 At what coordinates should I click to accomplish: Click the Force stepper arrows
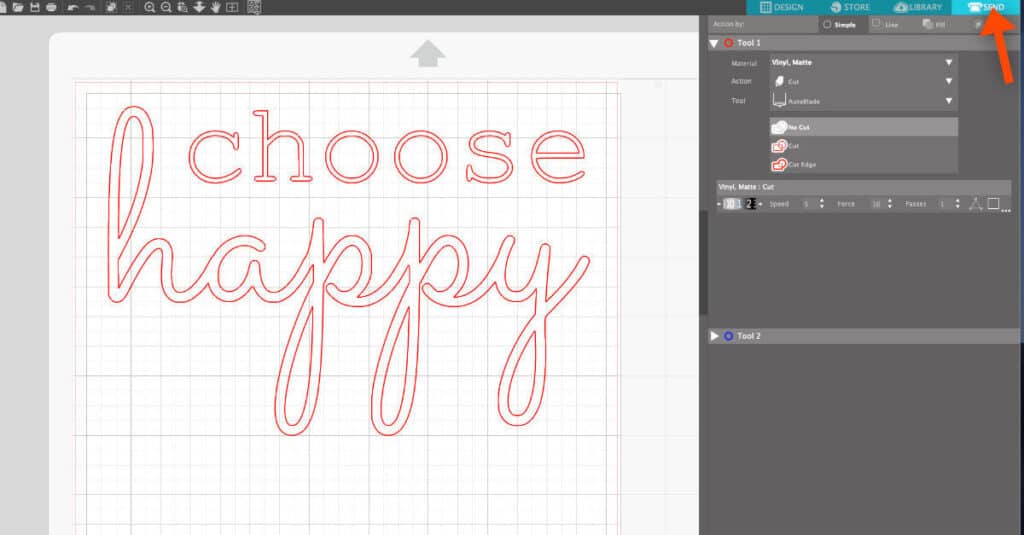click(x=889, y=204)
